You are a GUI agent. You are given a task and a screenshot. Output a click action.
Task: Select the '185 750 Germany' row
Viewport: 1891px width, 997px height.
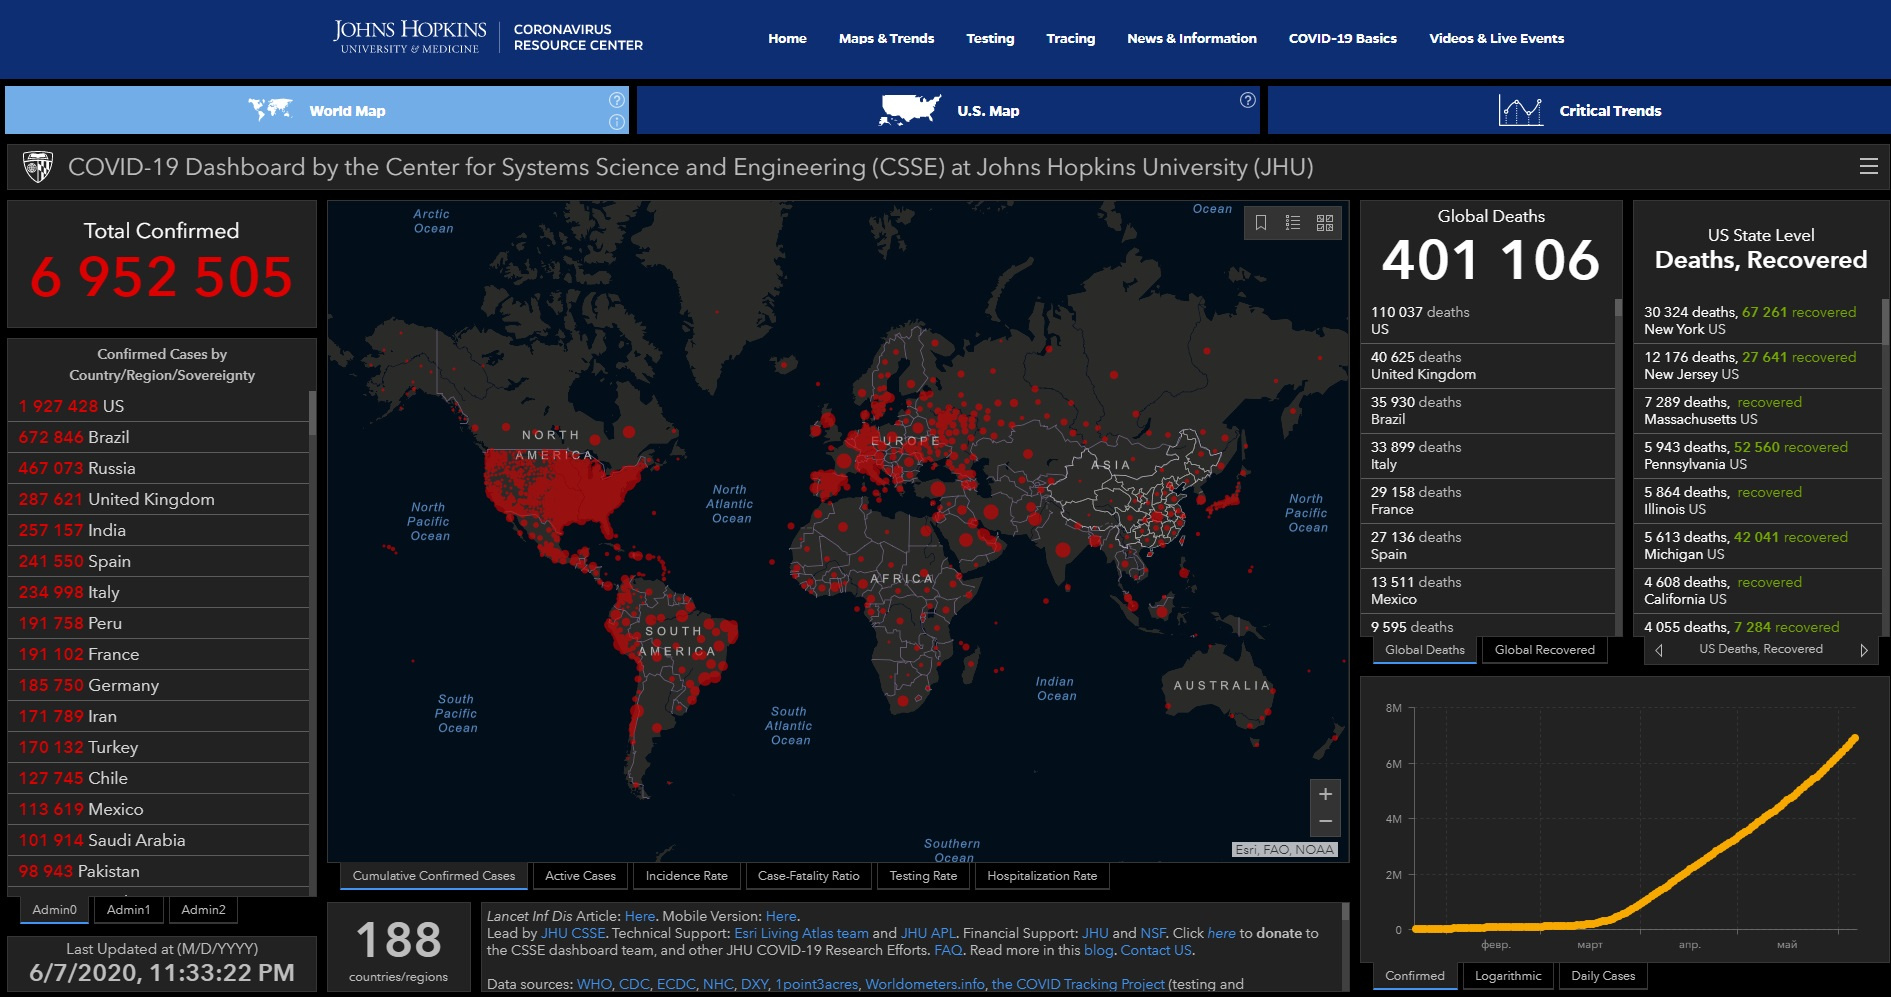160,685
